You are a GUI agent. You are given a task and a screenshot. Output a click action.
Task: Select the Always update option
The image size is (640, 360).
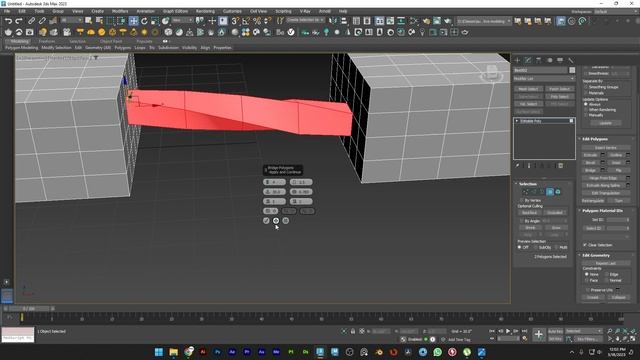point(586,104)
